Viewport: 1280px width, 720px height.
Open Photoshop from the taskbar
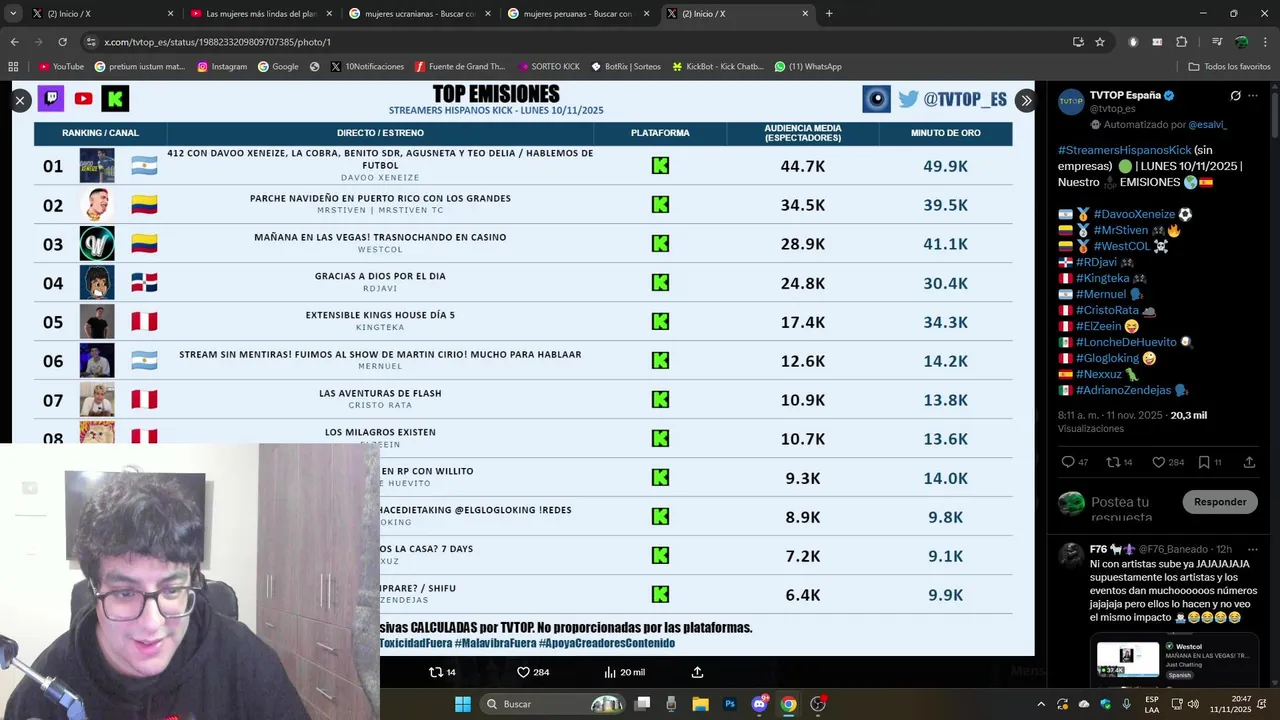click(730, 704)
